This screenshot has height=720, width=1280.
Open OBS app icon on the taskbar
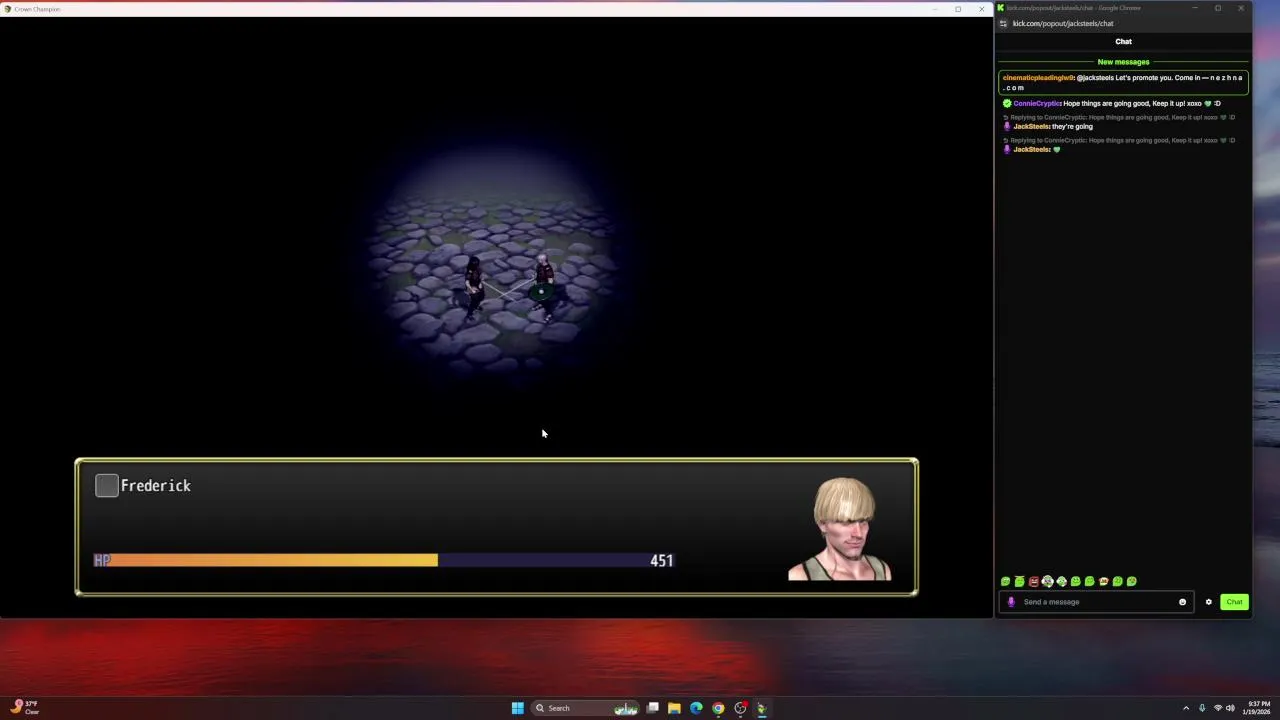(740, 708)
